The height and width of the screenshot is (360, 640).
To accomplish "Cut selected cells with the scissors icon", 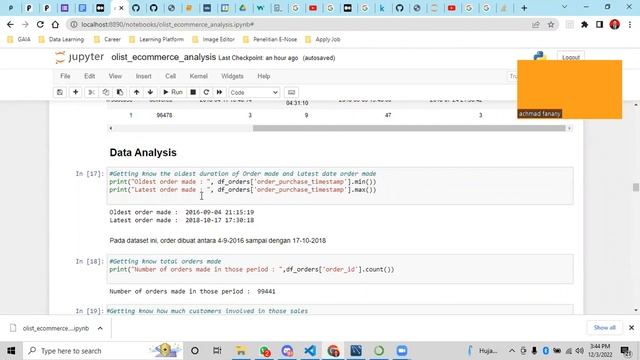I will pyautogui.click(x=91, y=92).
